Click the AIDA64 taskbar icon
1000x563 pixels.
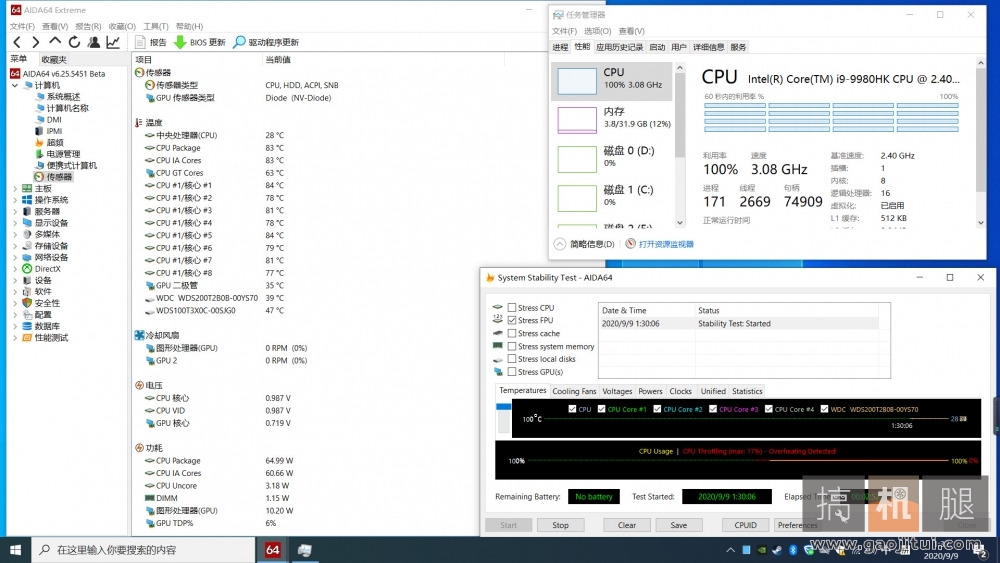[x=272, y=550]
